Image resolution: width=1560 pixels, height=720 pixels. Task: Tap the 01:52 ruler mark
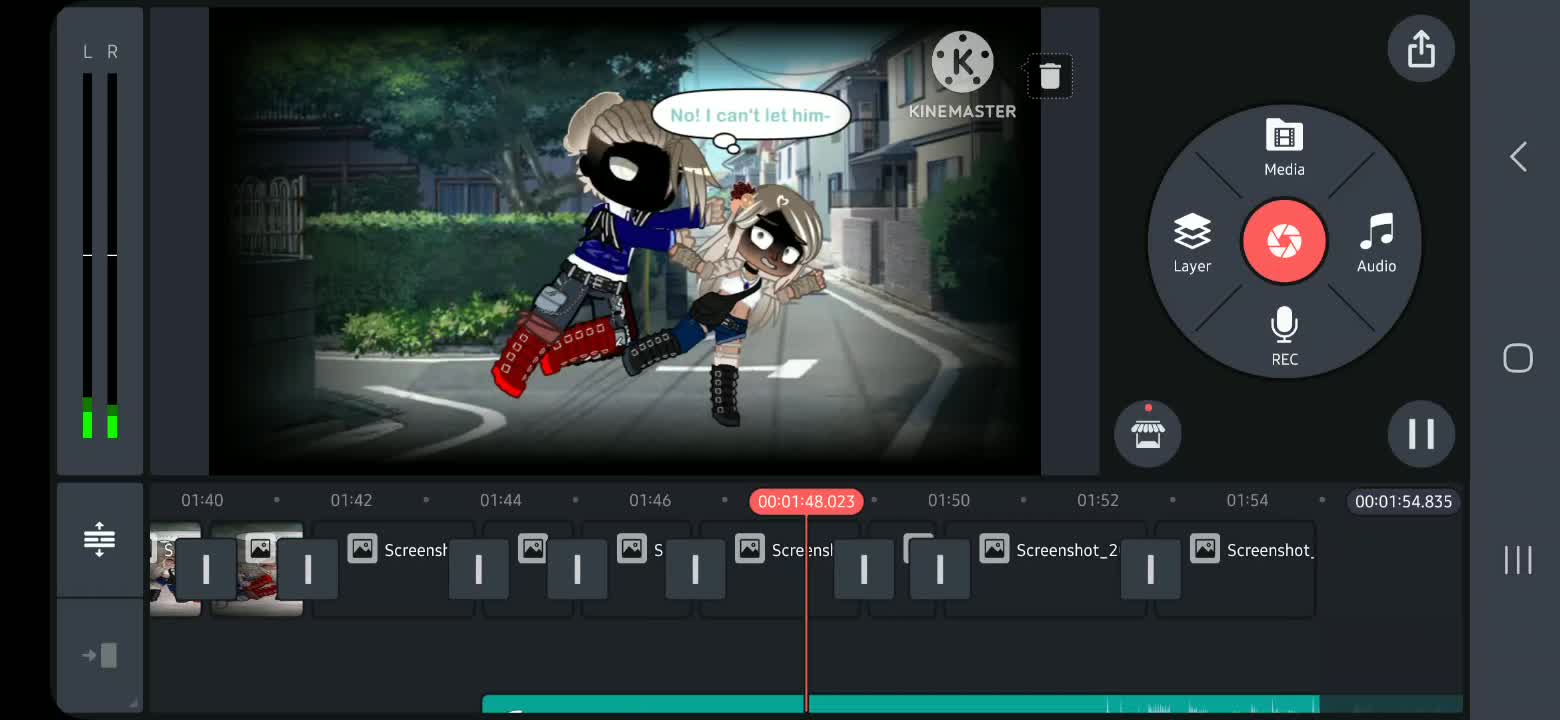[1097, 500]
